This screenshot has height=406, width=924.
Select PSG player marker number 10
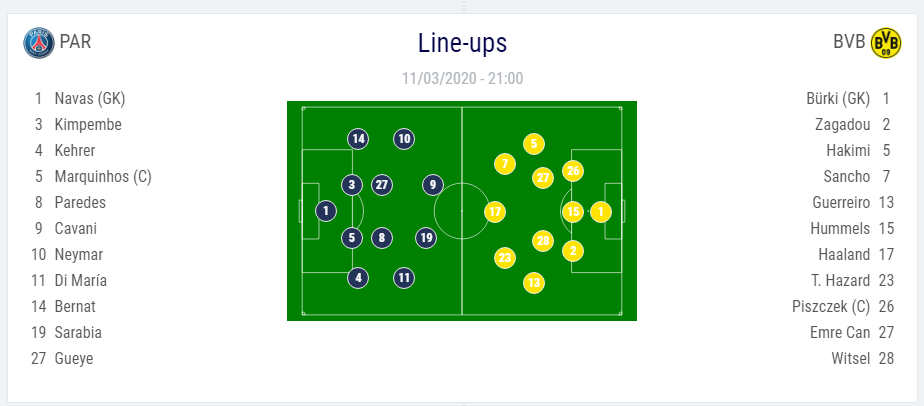404,139
